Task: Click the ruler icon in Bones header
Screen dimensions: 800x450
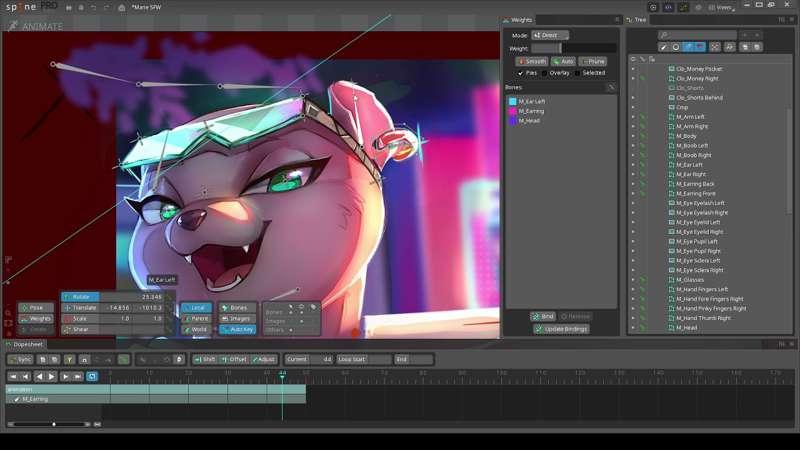Action: click(x=611, y=88)
